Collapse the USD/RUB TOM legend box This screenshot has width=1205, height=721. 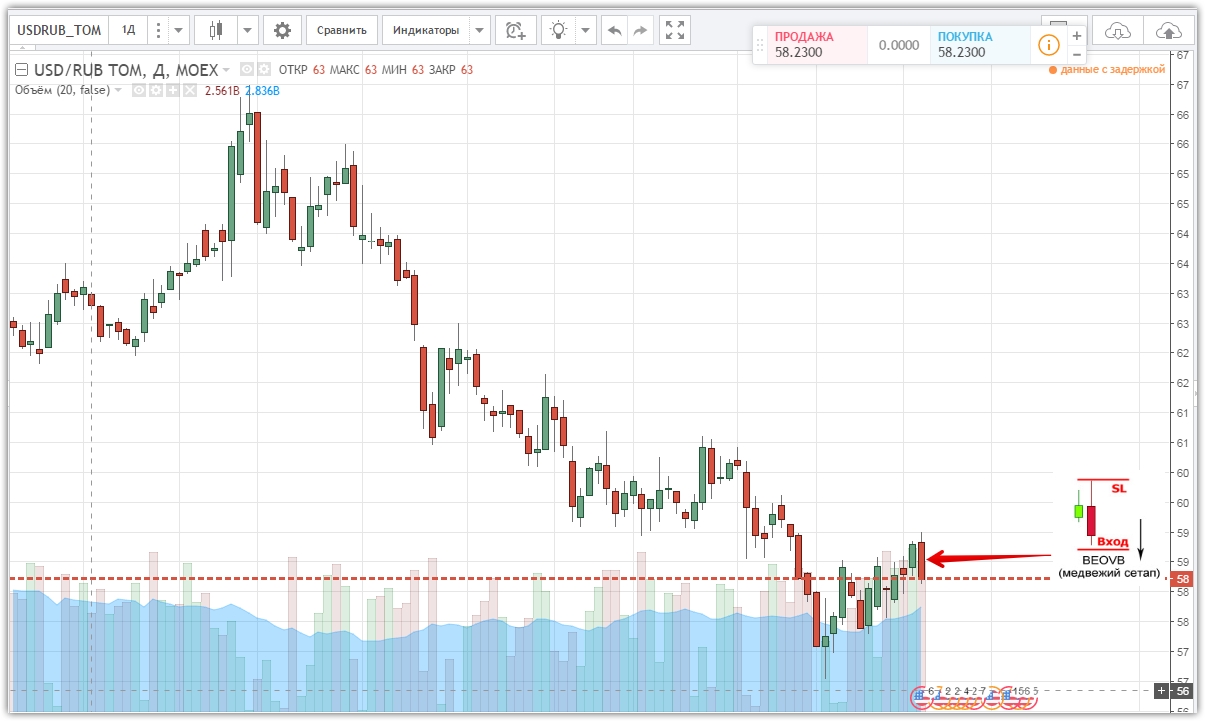tap(22, 70)
